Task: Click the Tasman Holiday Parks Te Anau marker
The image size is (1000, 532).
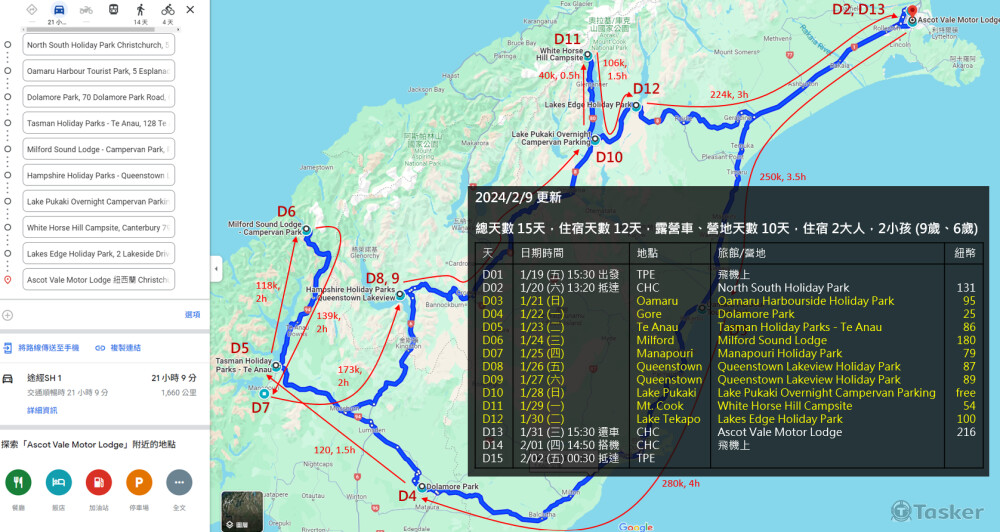Action: 276,366
